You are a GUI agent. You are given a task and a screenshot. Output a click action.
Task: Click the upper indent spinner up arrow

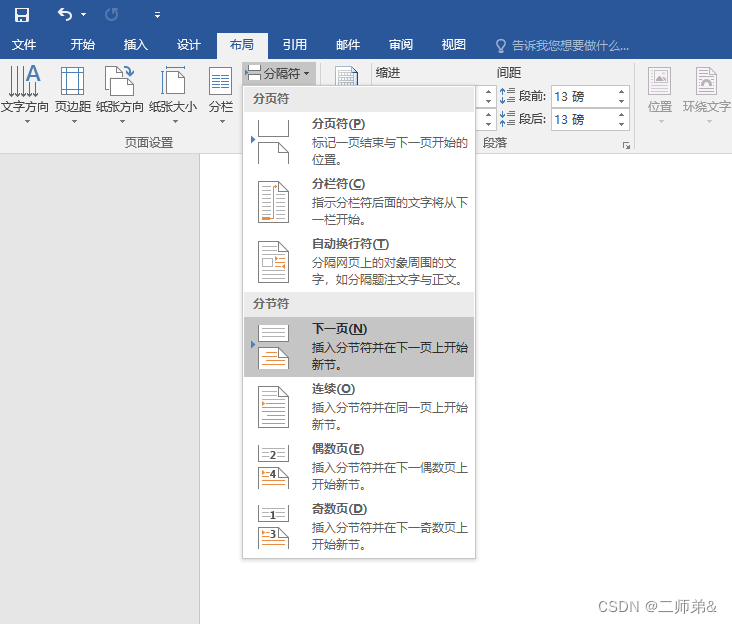point(488,91)
